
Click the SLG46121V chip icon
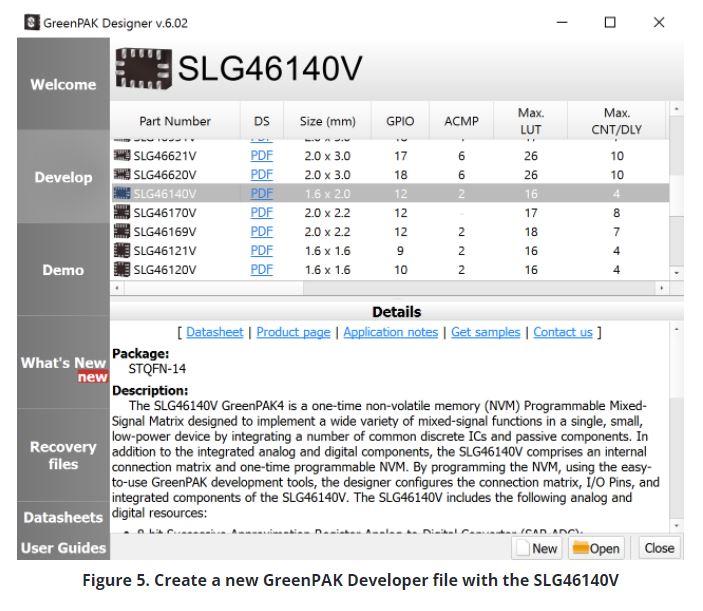tap(122, 250)
